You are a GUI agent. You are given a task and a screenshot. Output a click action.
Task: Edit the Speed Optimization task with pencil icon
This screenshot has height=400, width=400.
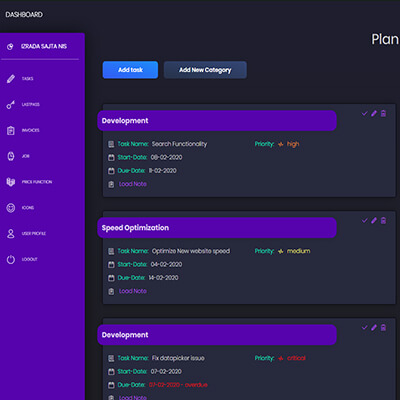374,221
